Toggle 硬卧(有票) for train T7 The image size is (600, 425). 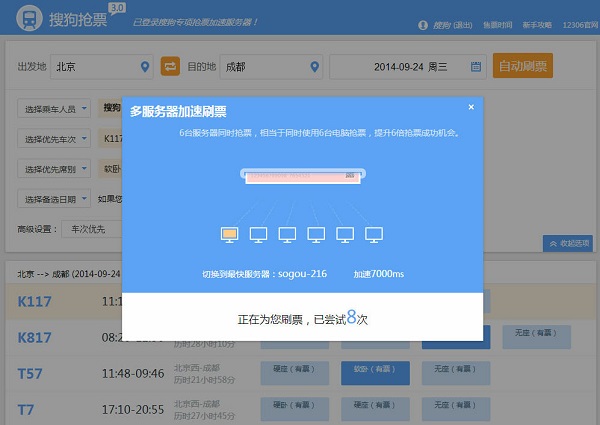pyautogui.click(x=295, y=409)
